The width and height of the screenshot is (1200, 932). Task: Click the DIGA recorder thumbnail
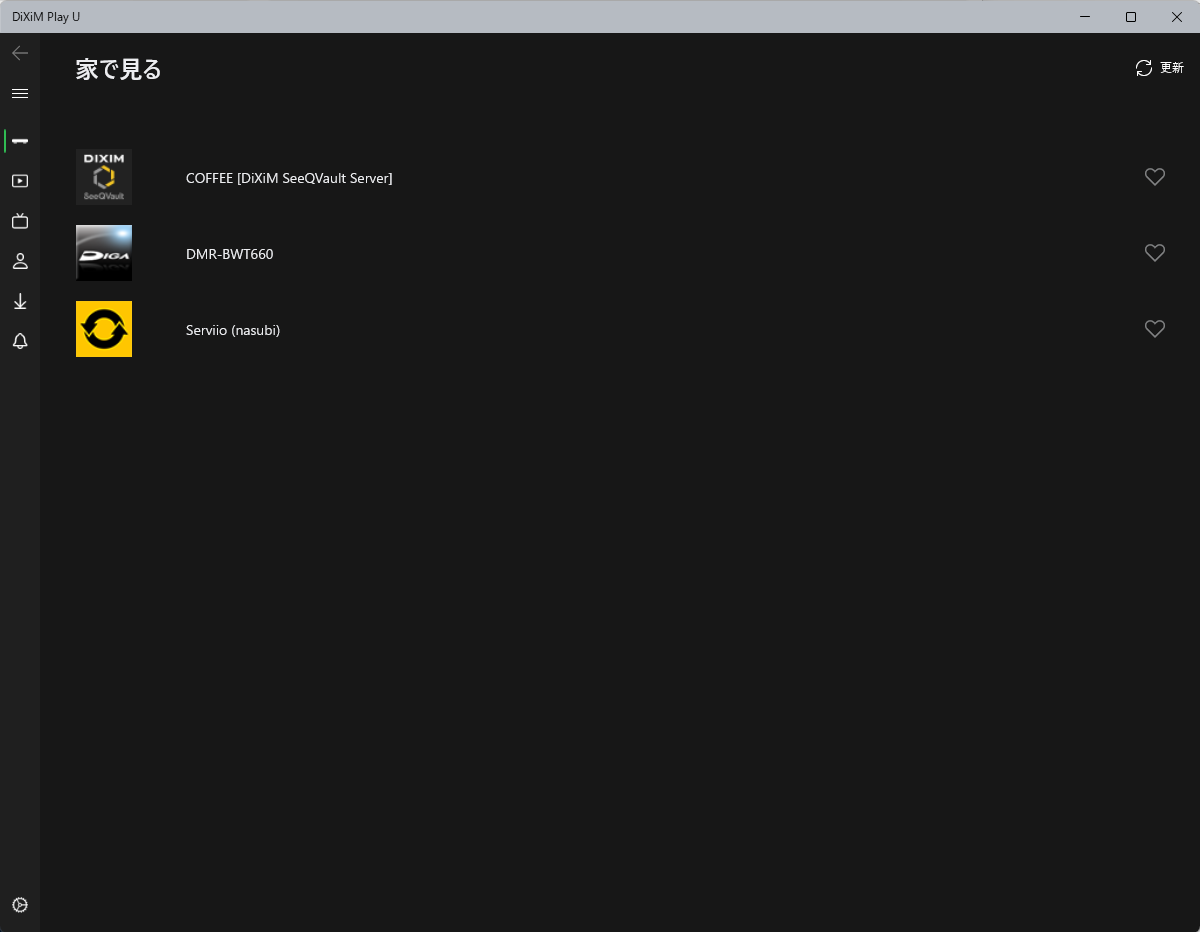click(x=104, y=253)
